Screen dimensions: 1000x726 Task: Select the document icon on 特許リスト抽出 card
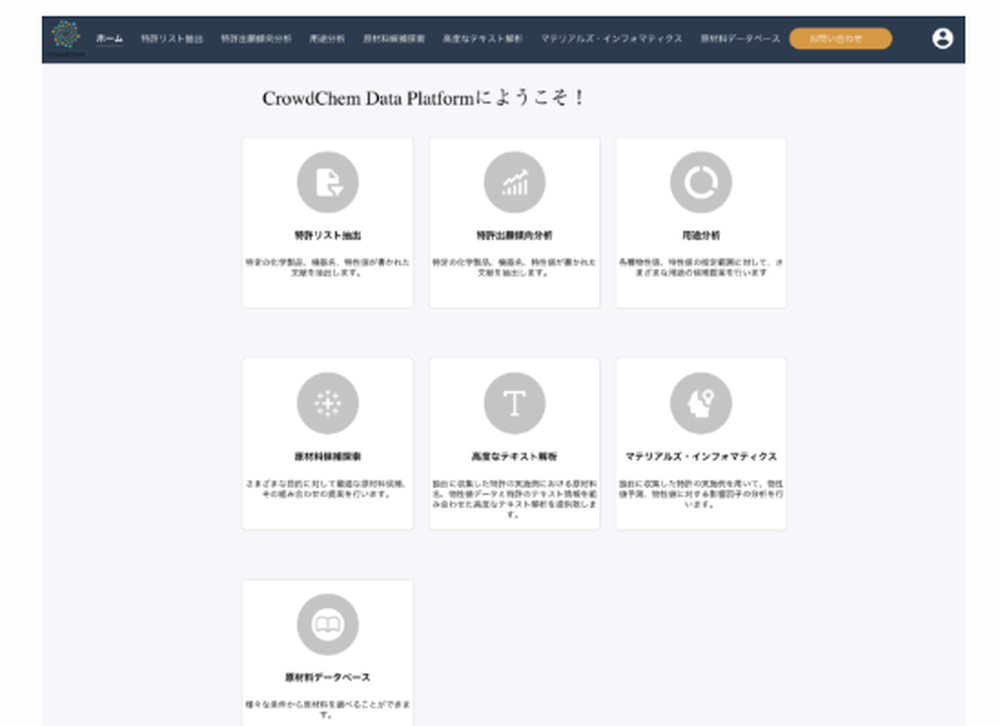[327, 182]
